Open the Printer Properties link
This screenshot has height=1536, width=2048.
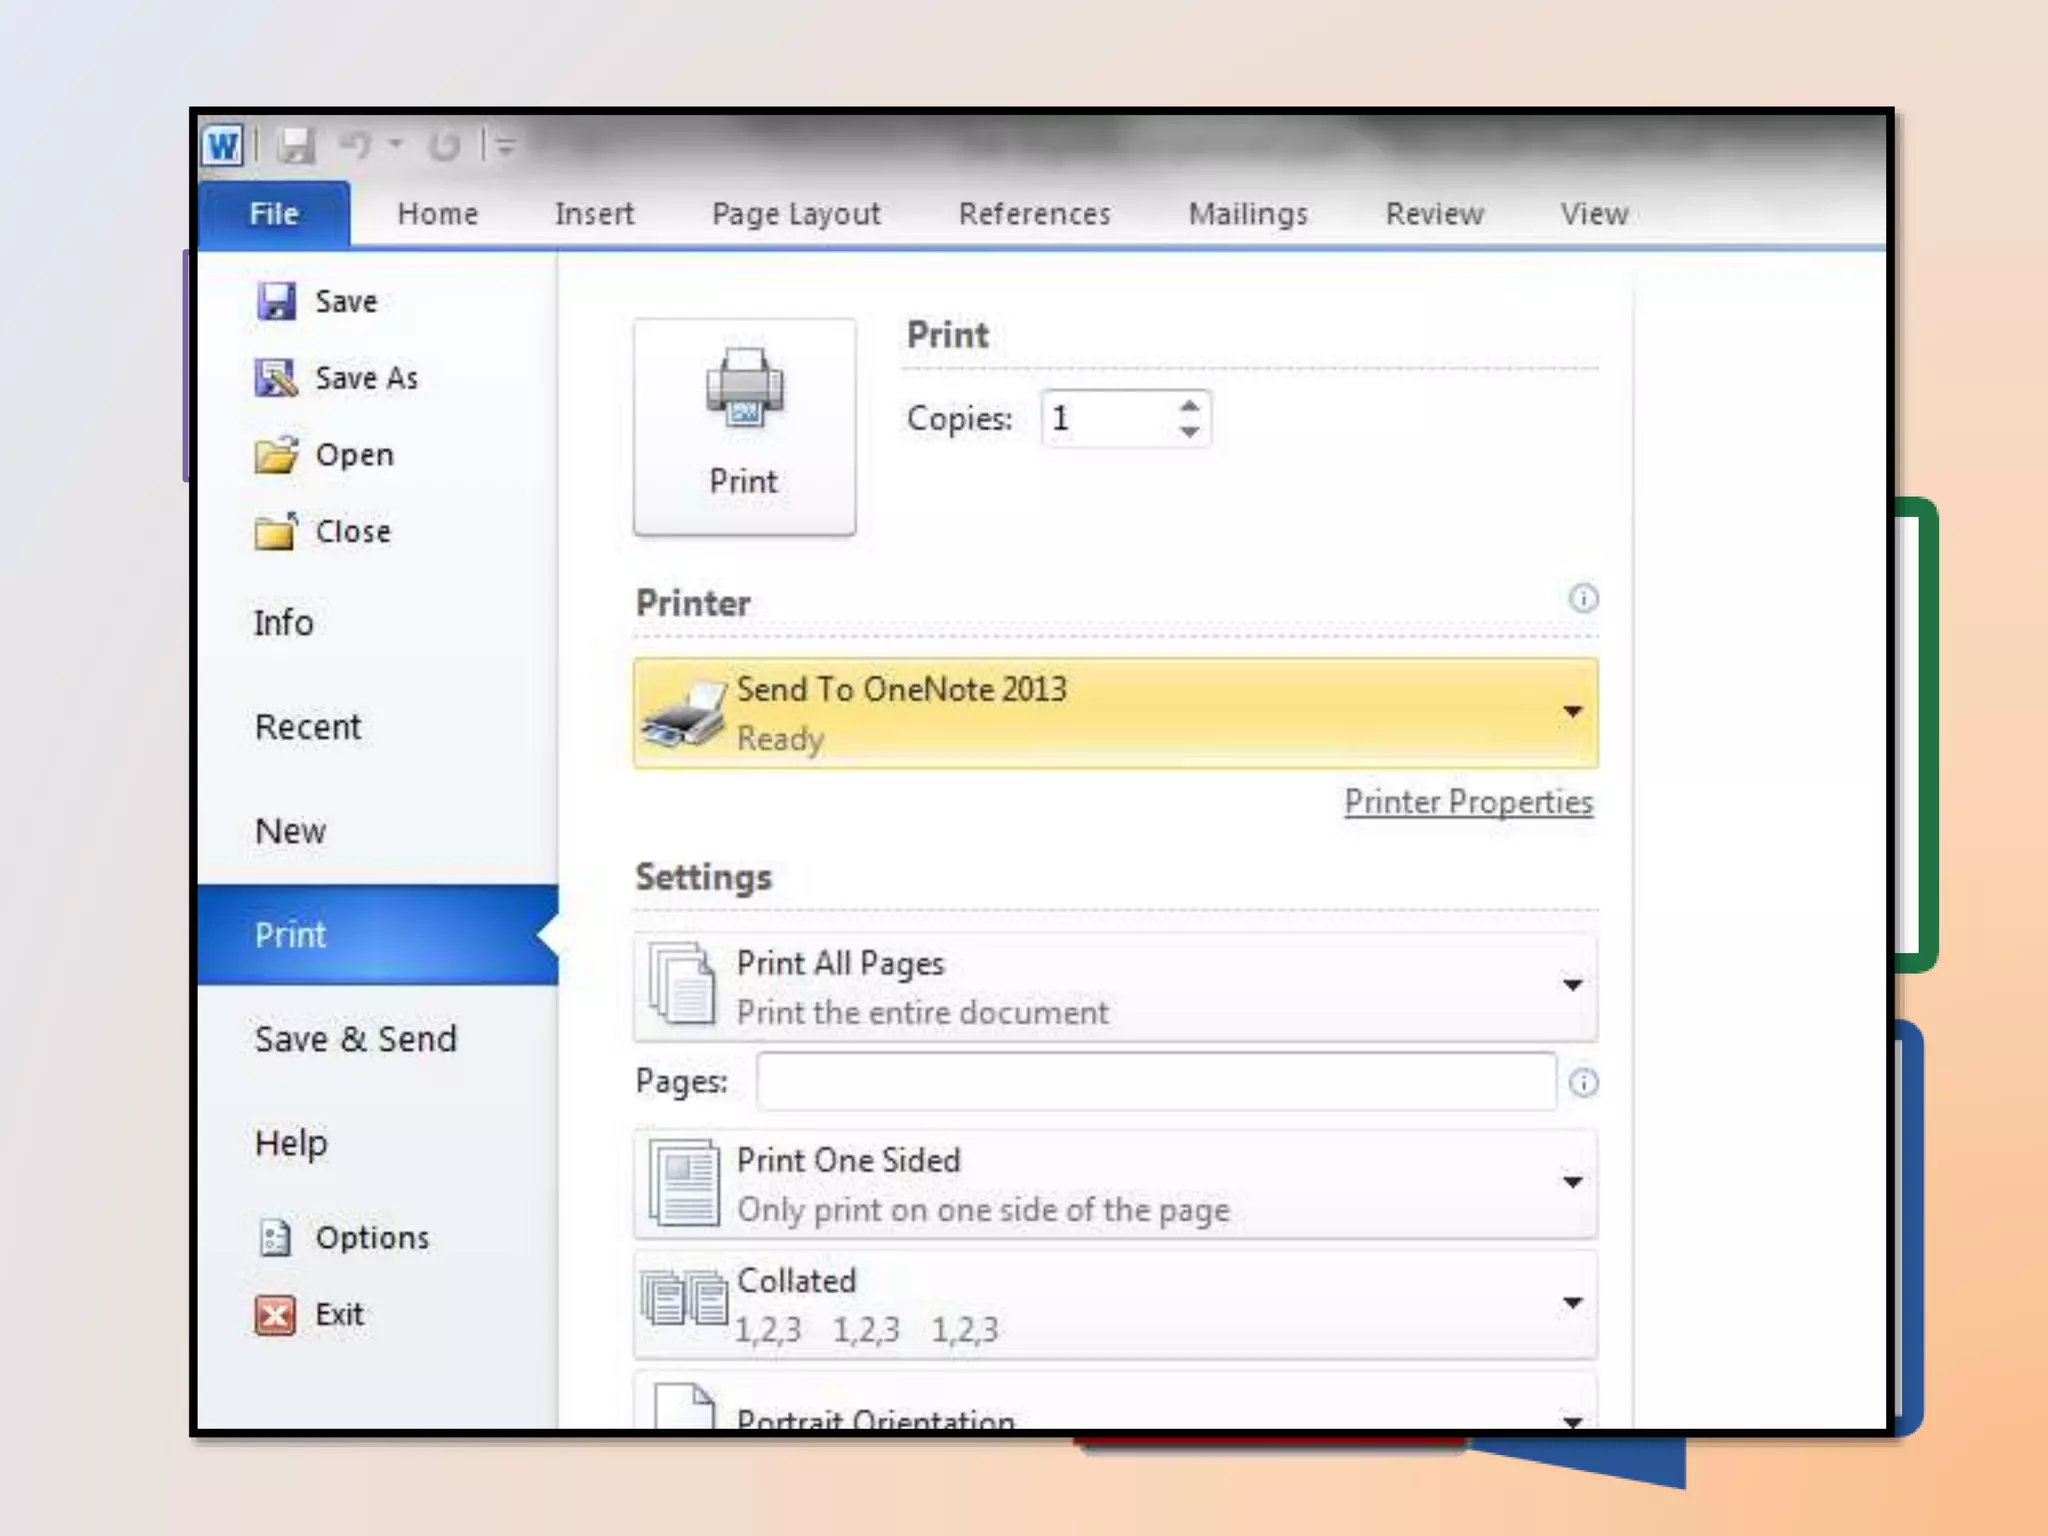coord(1467,802)
